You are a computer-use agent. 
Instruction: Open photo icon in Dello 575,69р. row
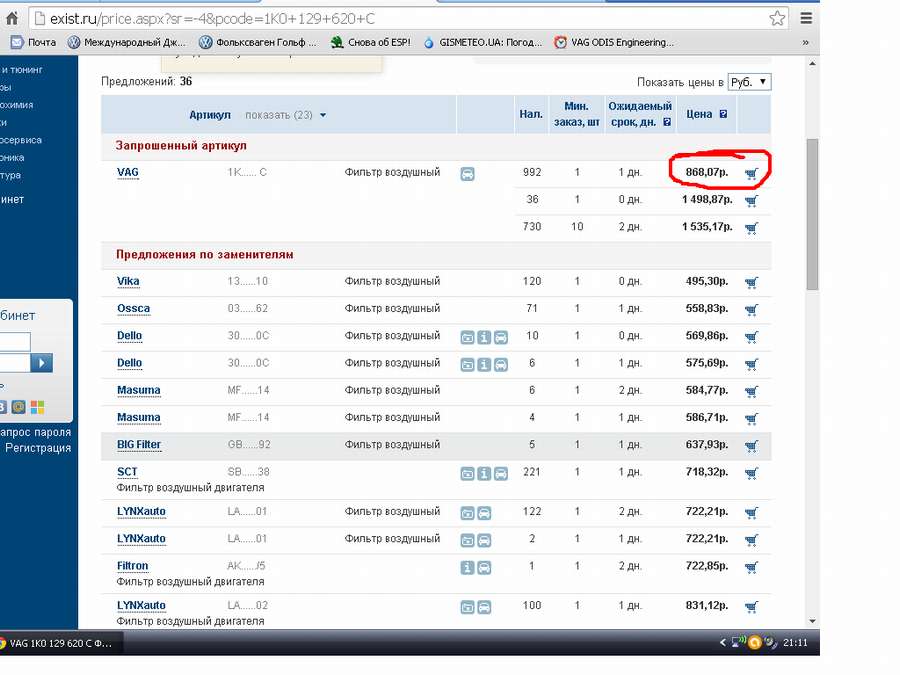coord(467,364)
